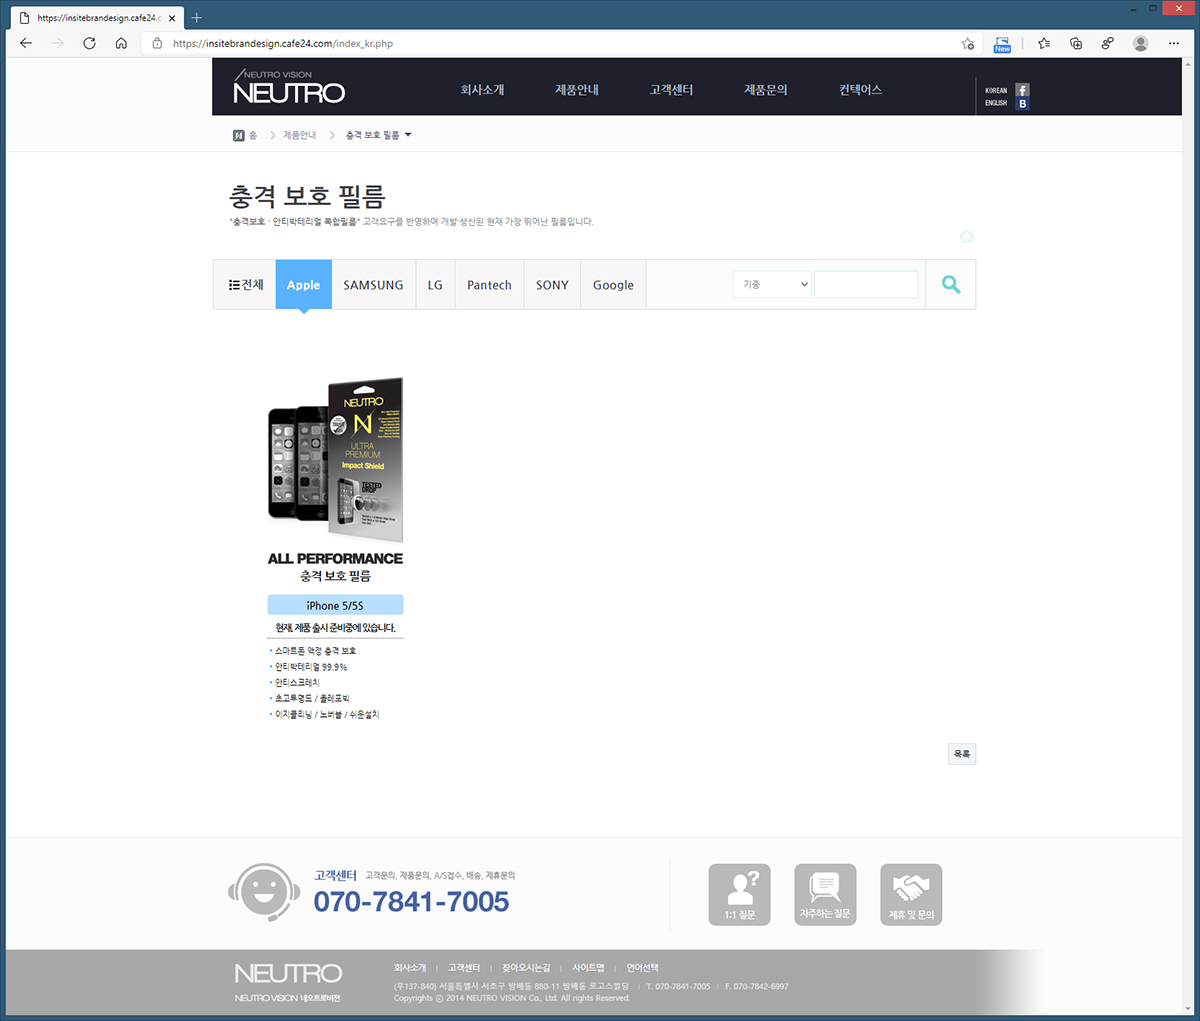Open browser settings and more menu

tap(1174, 43)
